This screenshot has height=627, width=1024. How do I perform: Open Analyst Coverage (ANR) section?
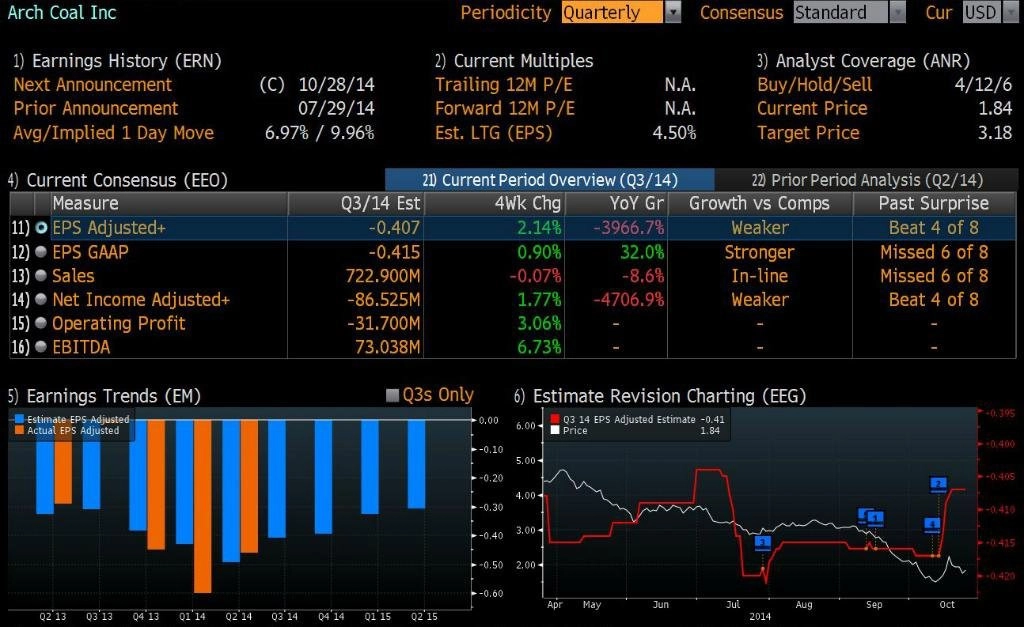click(x=863, y=61)
